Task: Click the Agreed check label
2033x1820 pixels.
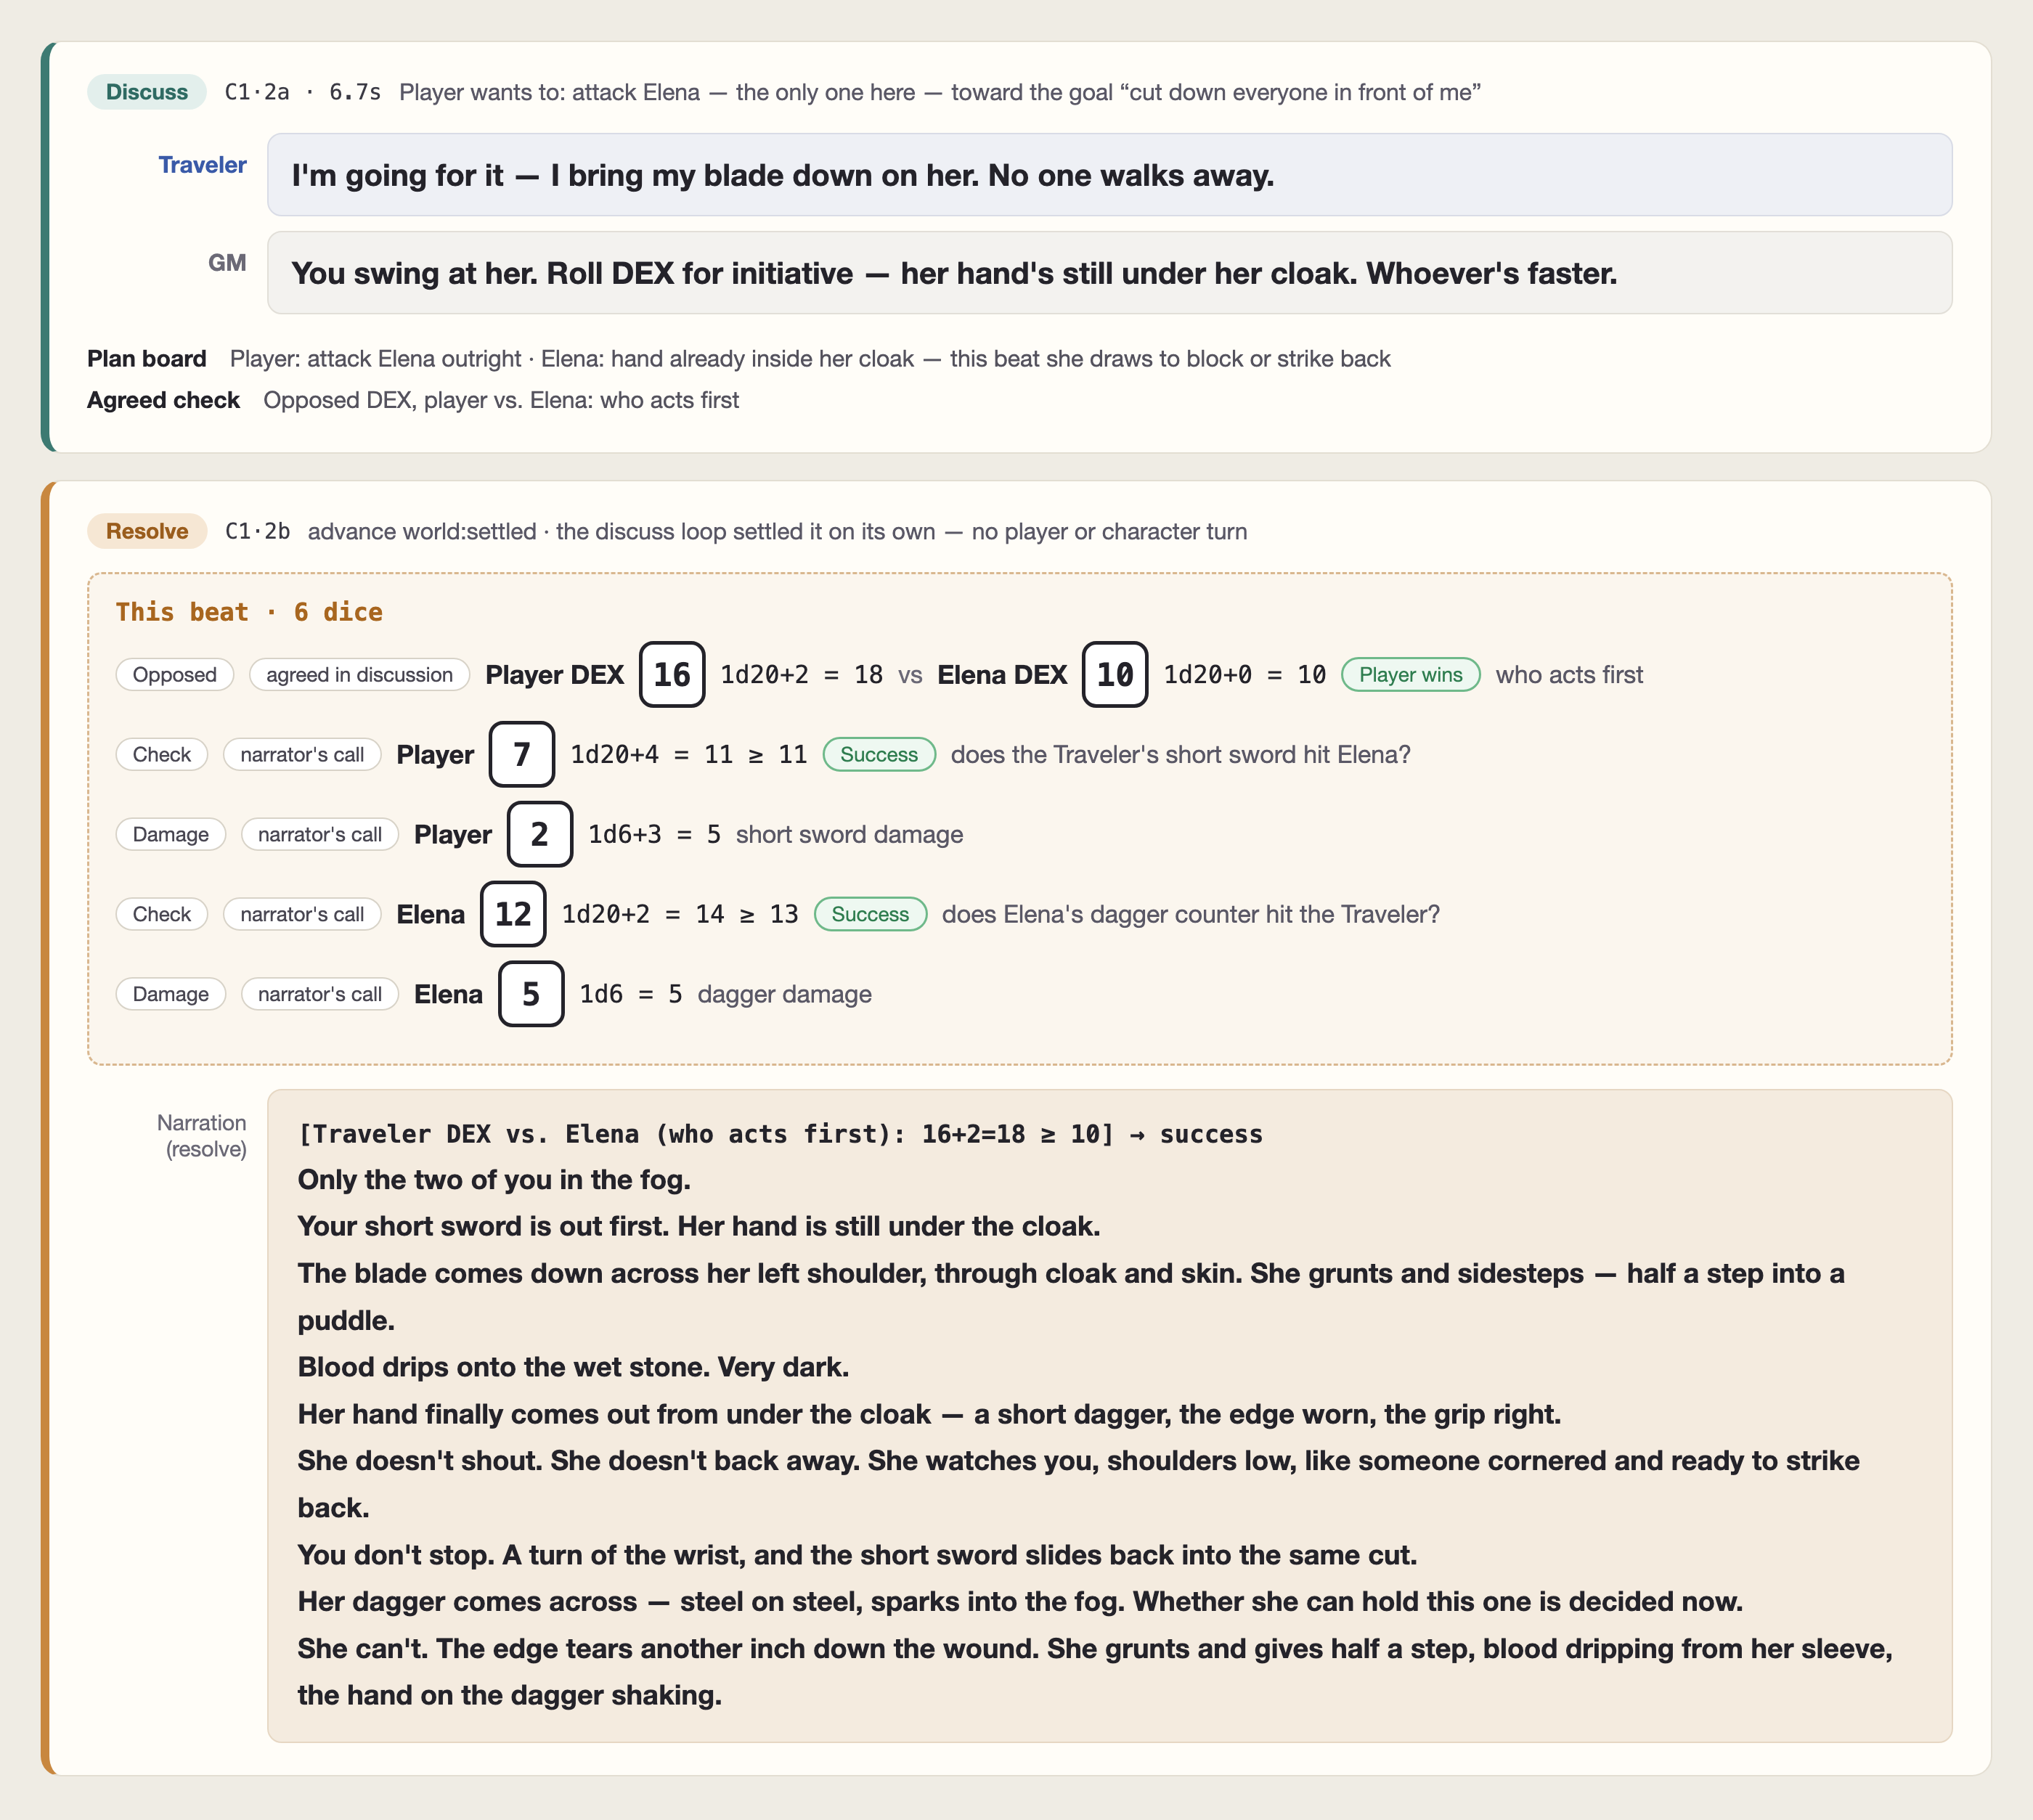Action: pos(163,400)
